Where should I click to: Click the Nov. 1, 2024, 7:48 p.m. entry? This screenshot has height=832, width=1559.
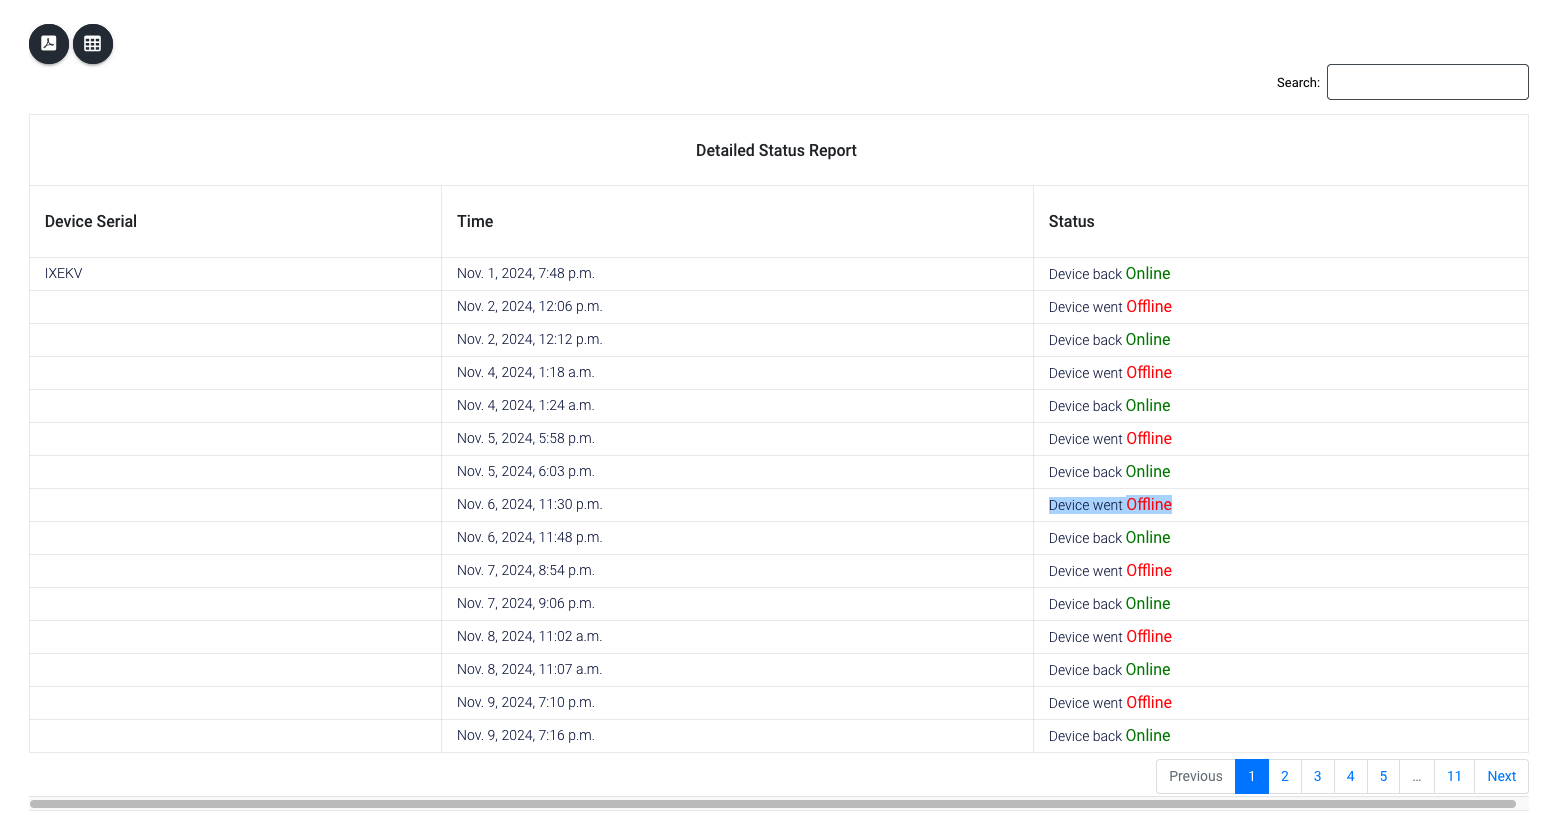tap(525, 274)
